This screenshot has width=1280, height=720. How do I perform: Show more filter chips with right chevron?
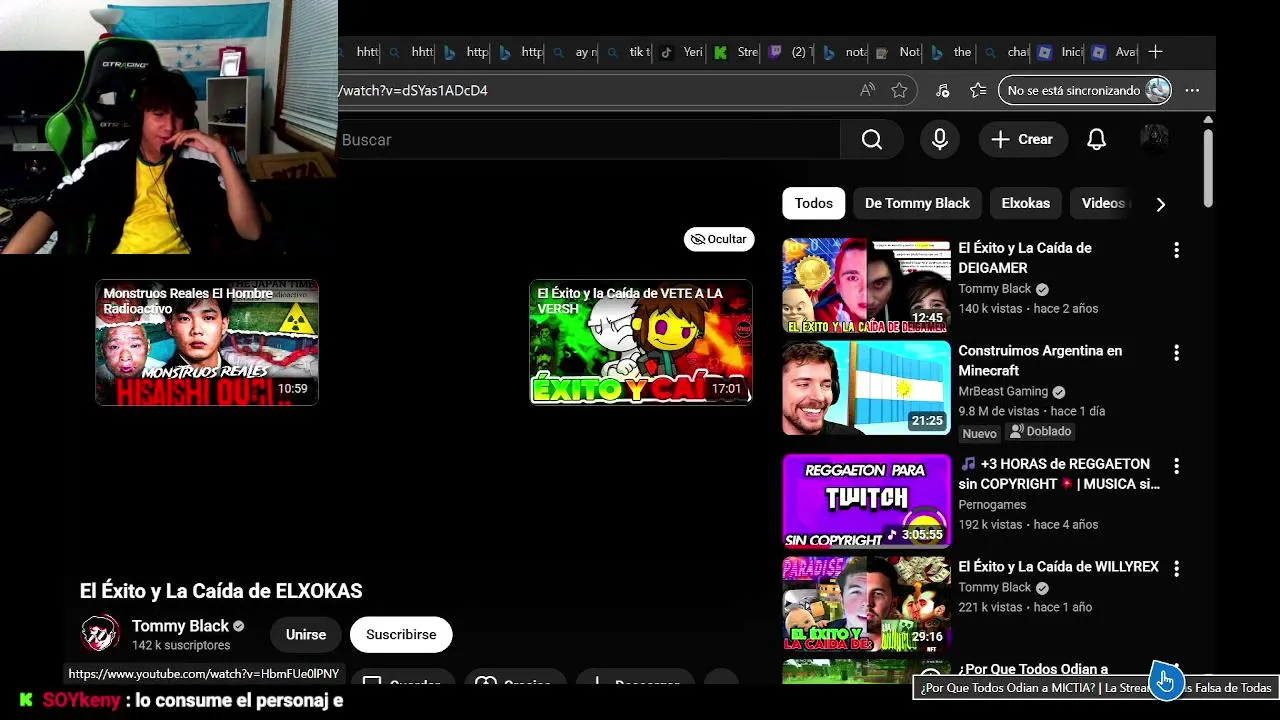click(1160, 204)
